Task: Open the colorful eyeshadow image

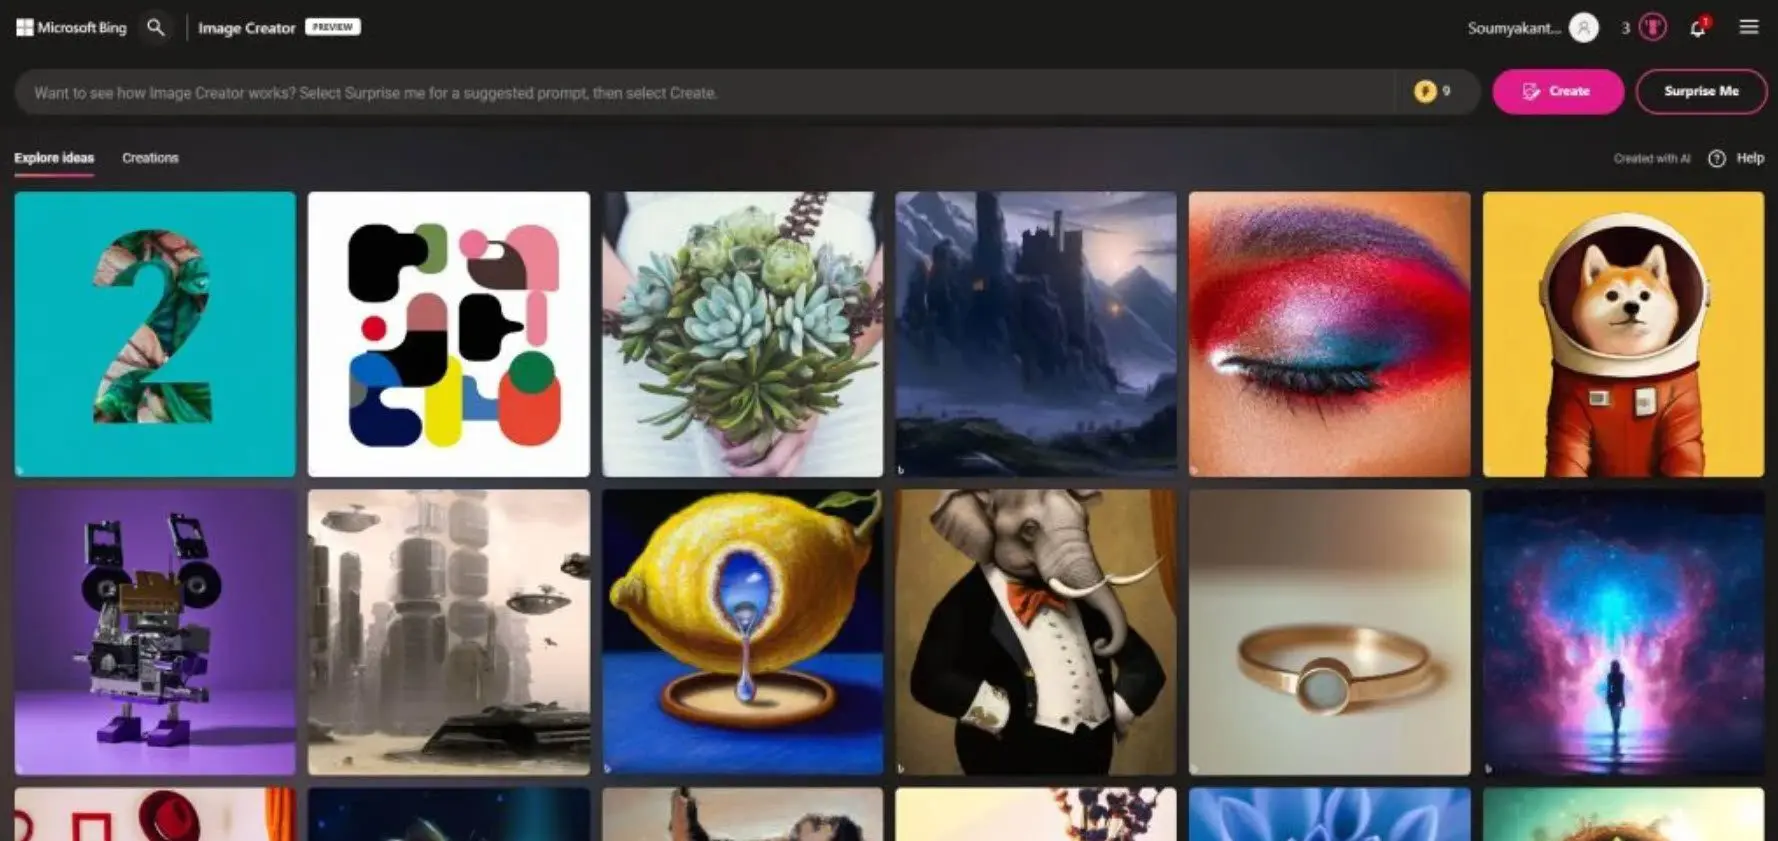Action: point(1329,334)
